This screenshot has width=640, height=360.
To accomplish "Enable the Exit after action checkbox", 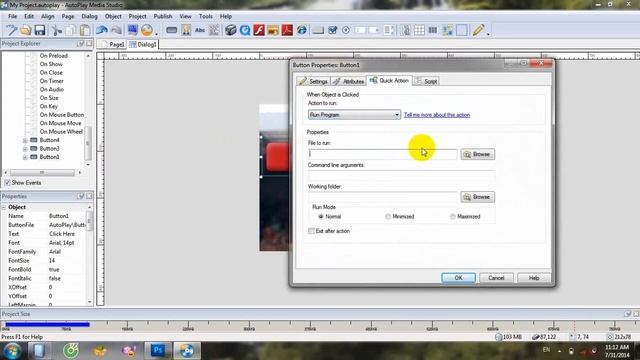I will [x=311, y=231].
